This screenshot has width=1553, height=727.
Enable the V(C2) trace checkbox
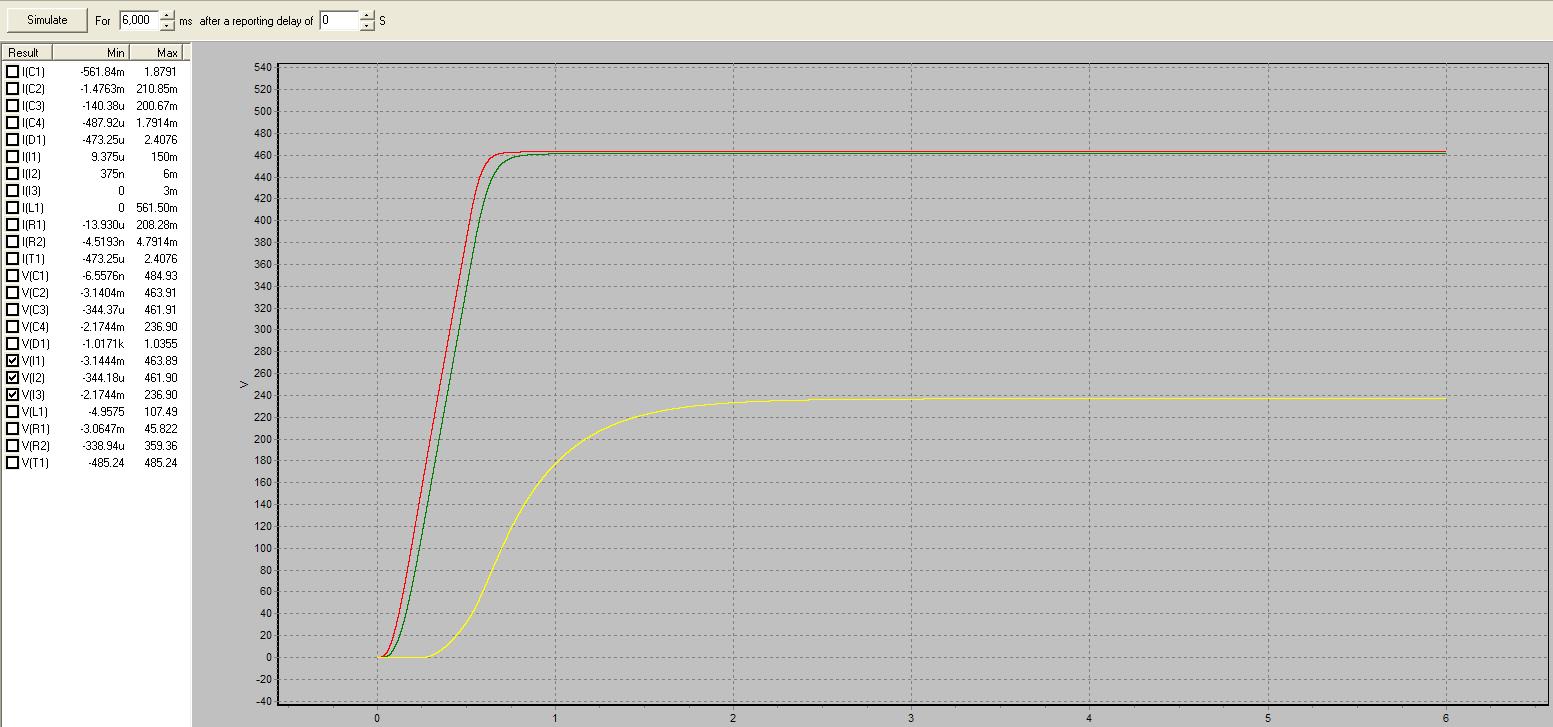[x=13, y=293]
